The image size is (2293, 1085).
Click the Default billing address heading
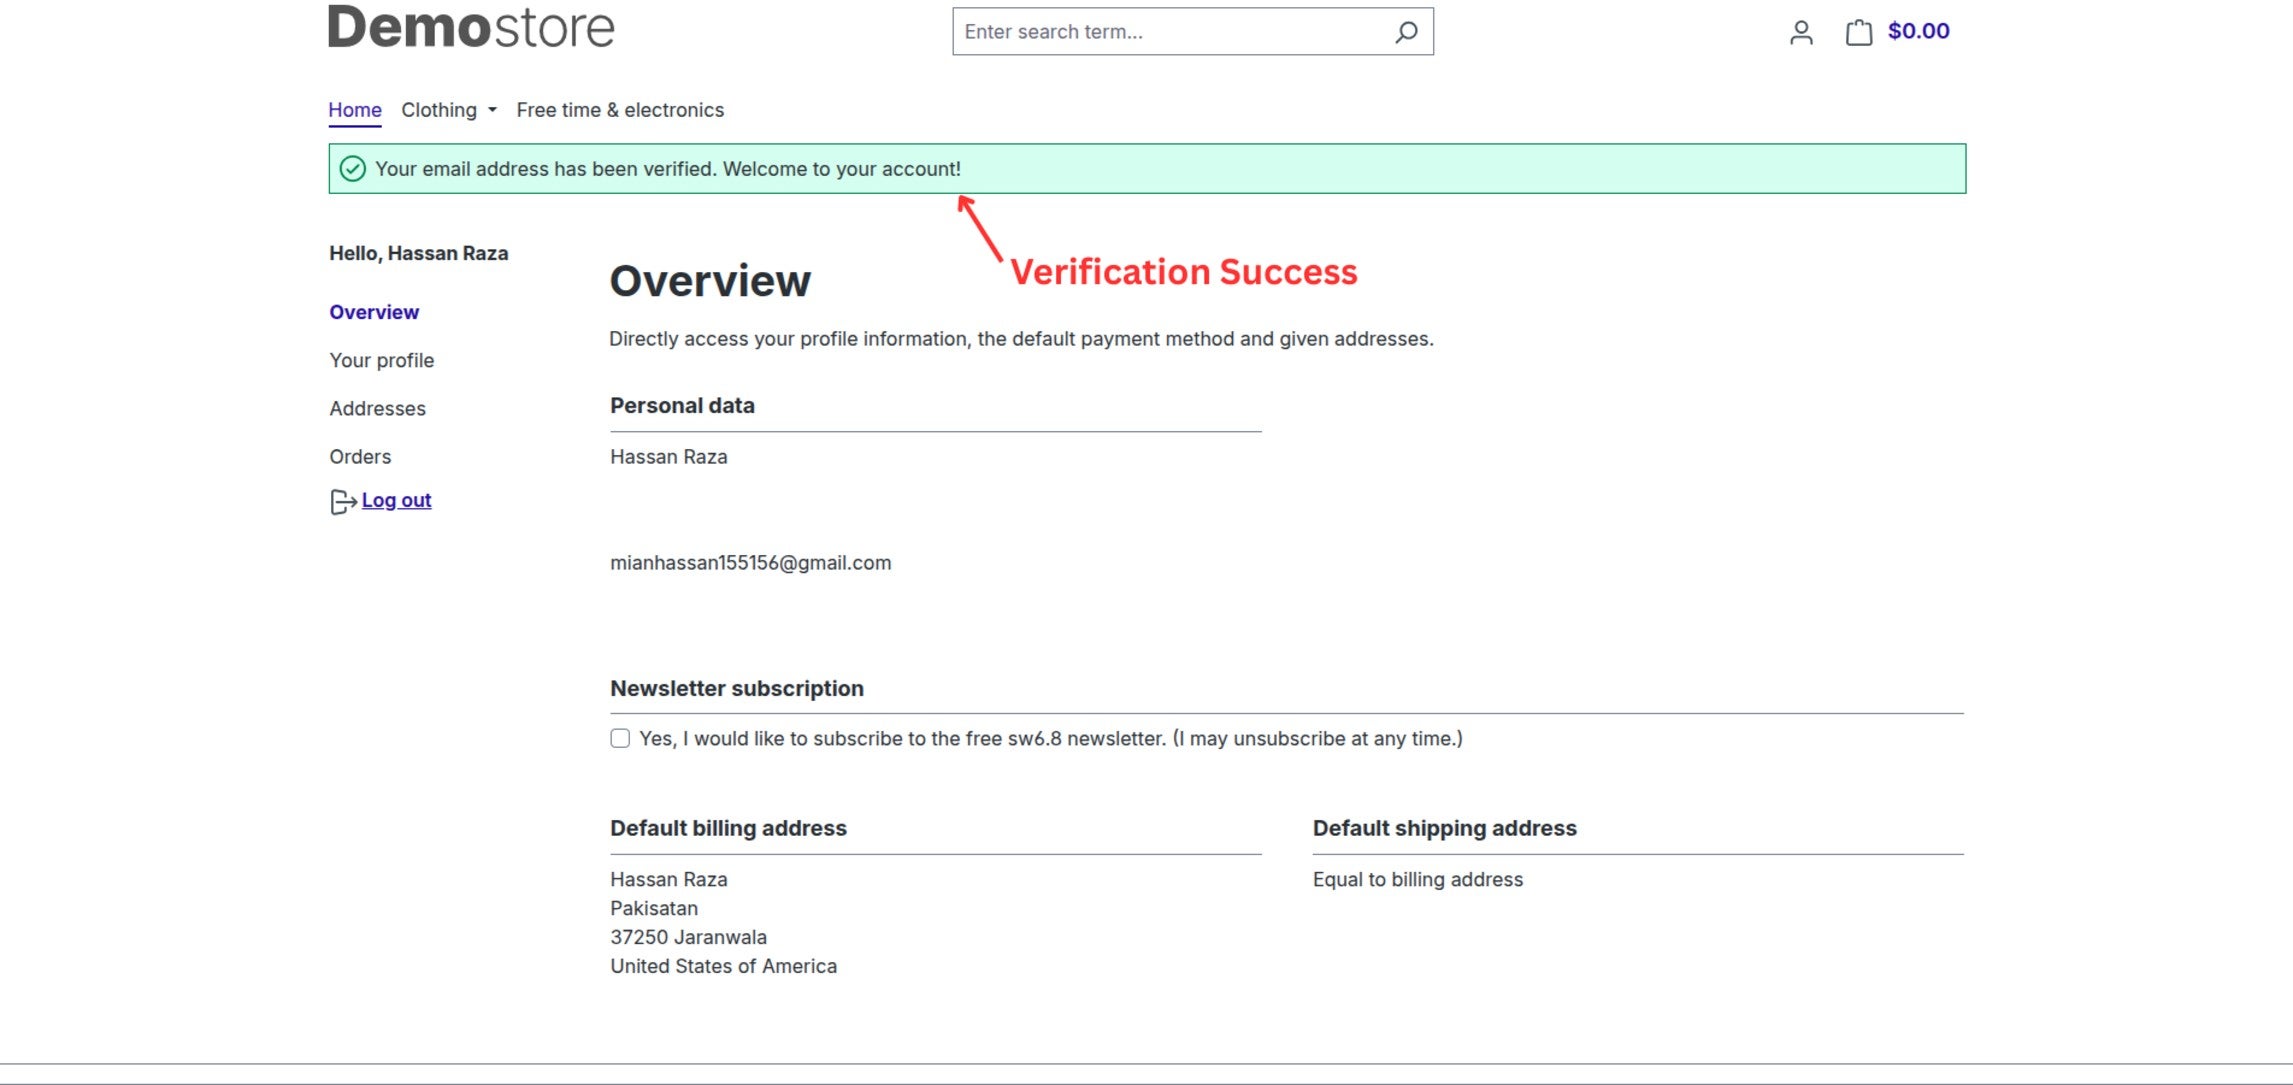click(728, 828)
